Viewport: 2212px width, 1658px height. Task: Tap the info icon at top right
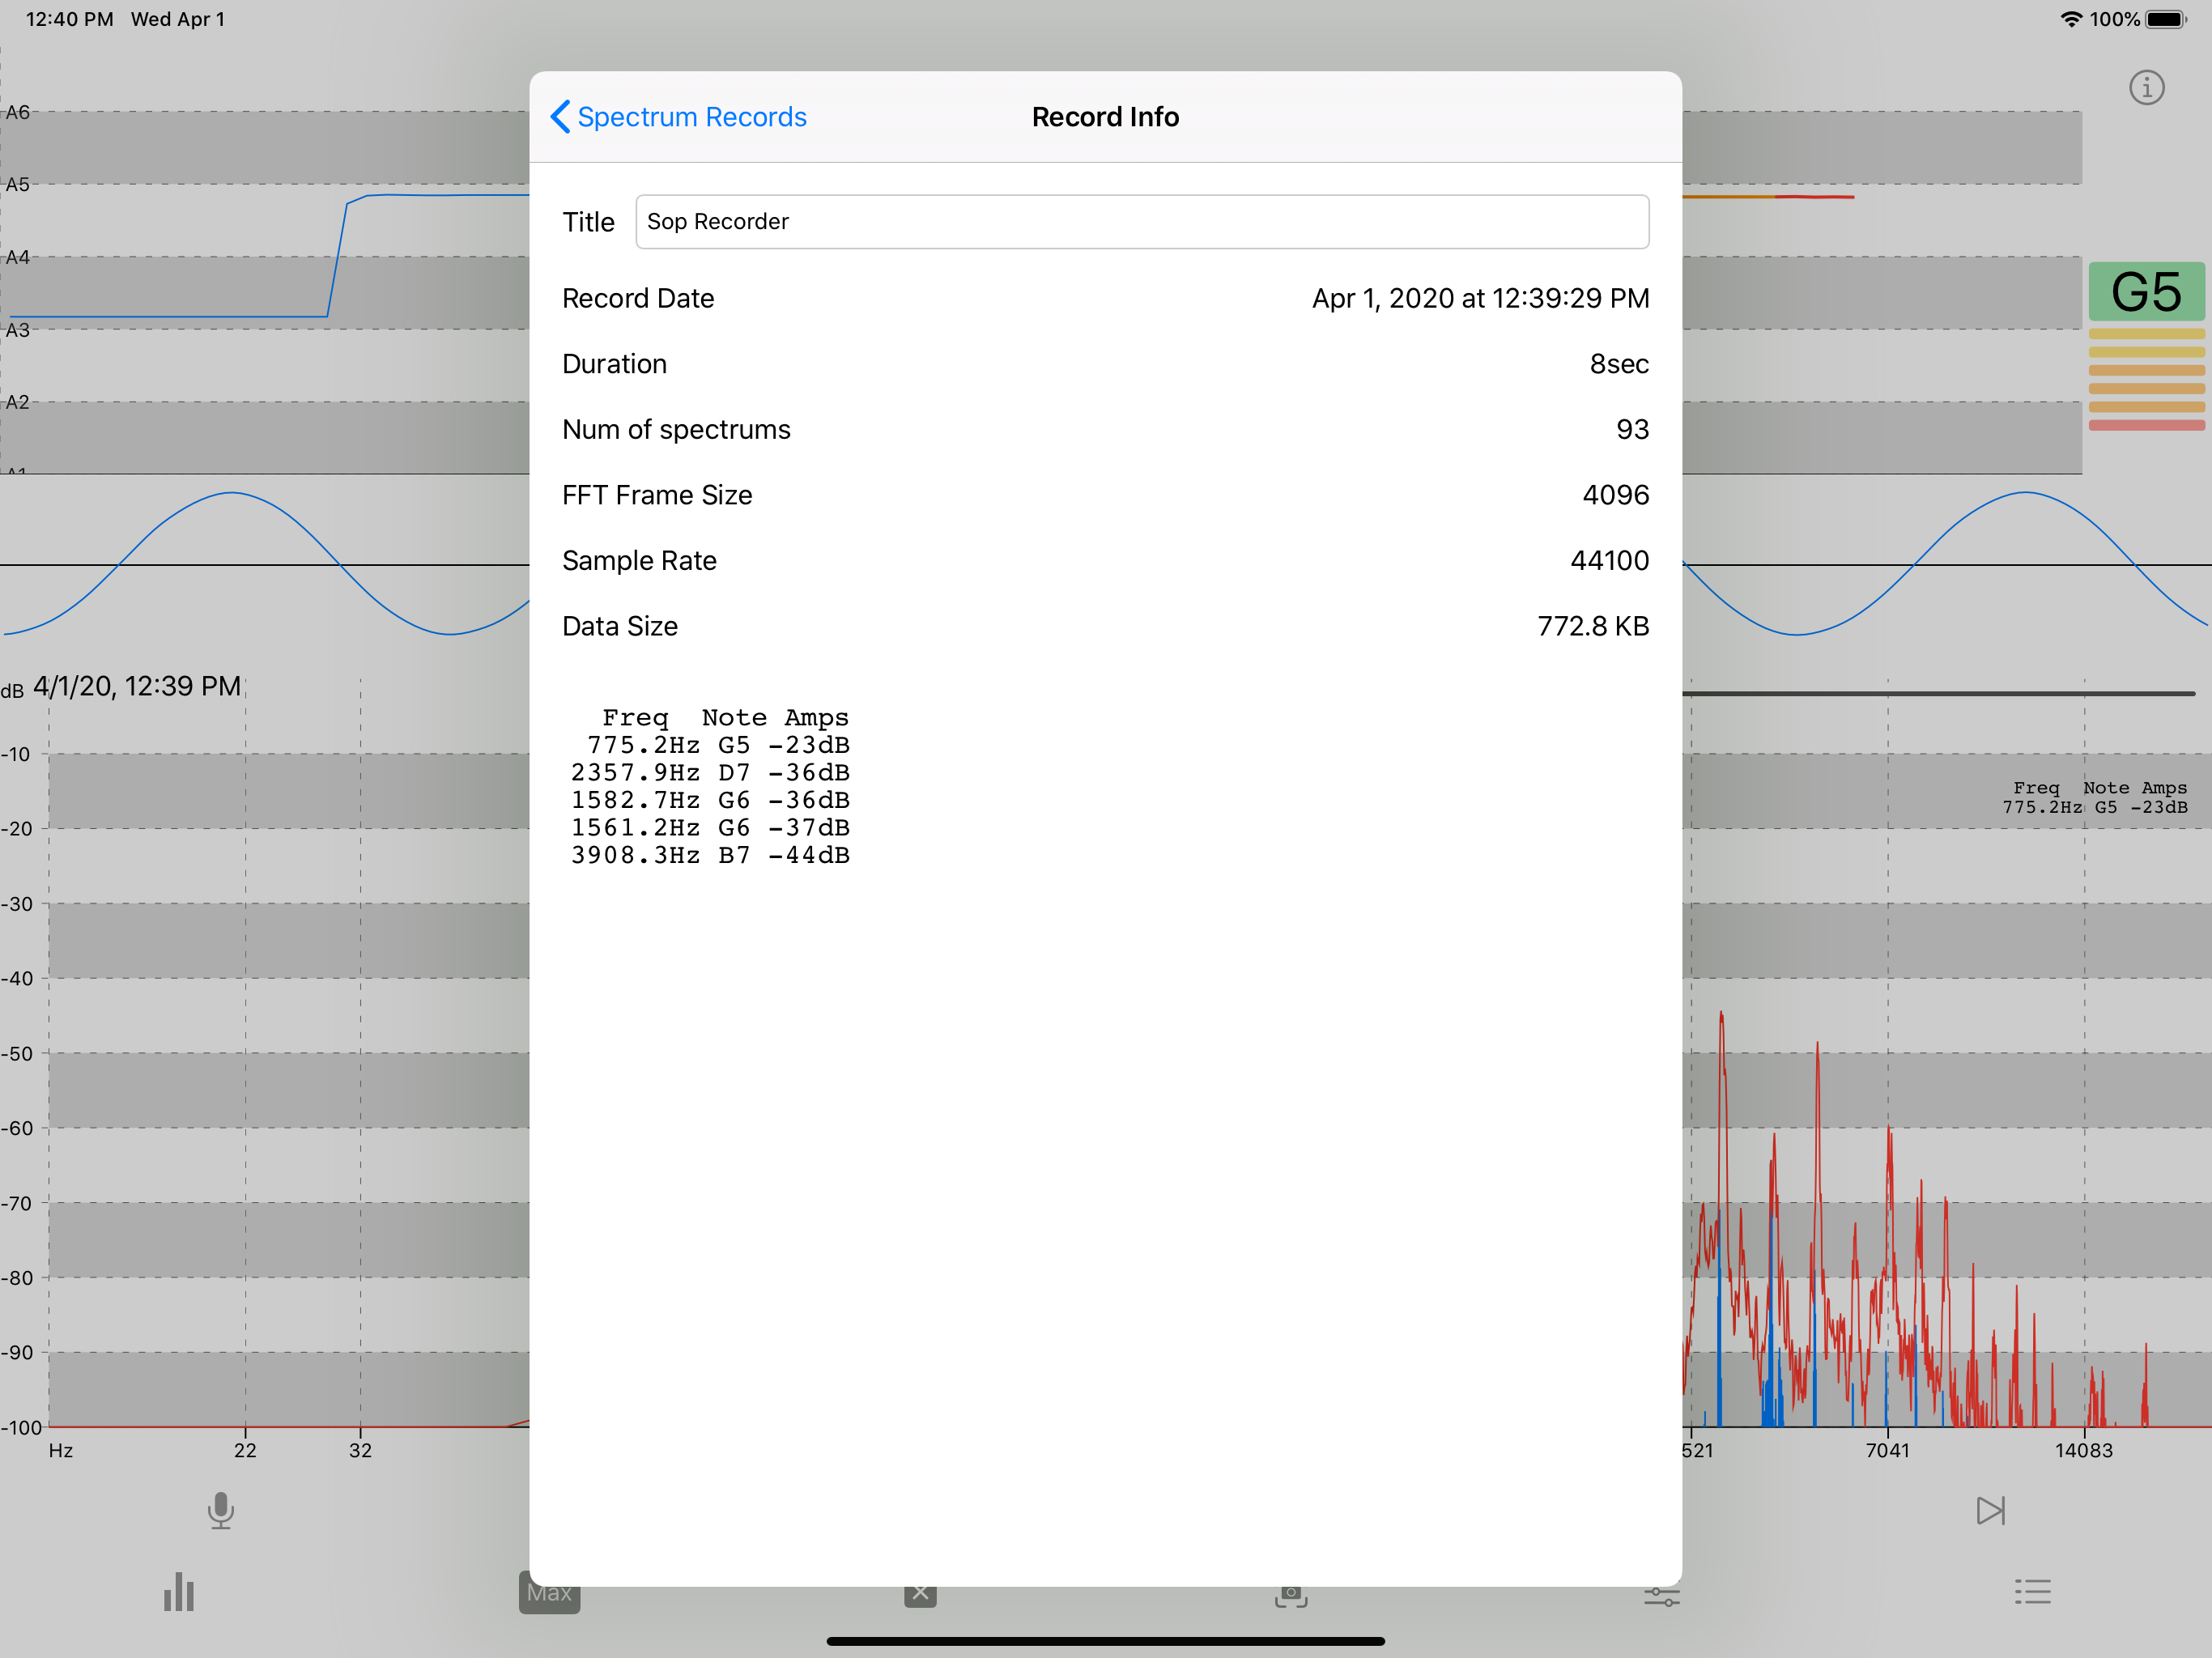coord(2146,88)
